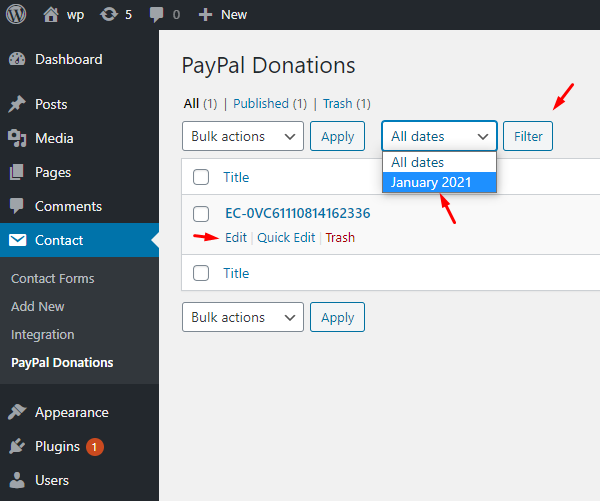Open the comments bubble icon in admin bar
The image size is (600, 501).
click(157, 15)
